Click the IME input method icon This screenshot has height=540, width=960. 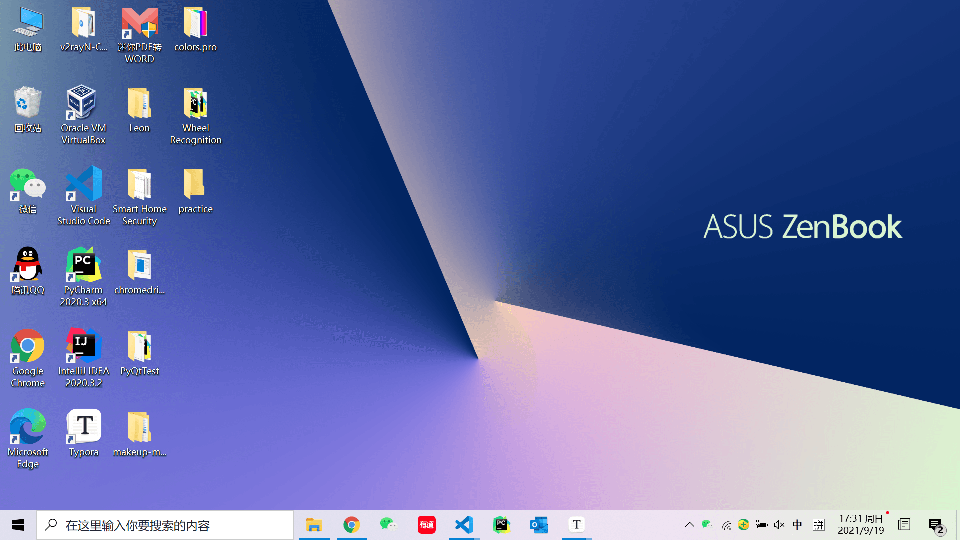(819, 525)
